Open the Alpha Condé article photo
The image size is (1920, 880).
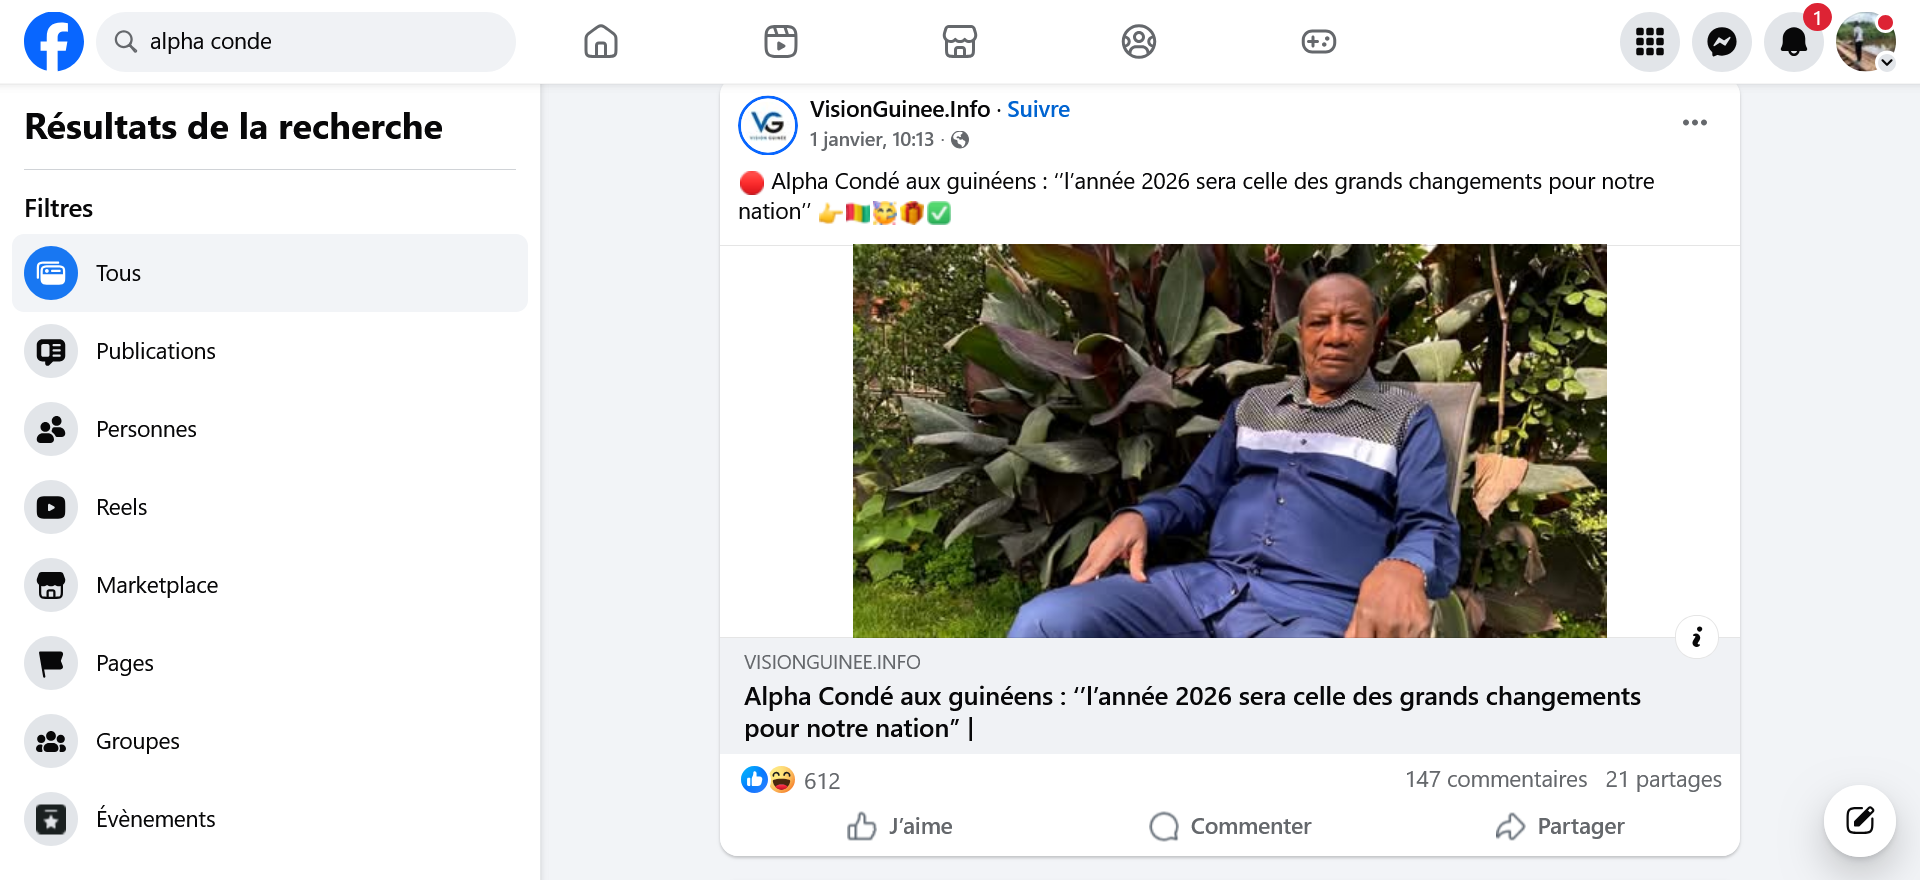1229,440
